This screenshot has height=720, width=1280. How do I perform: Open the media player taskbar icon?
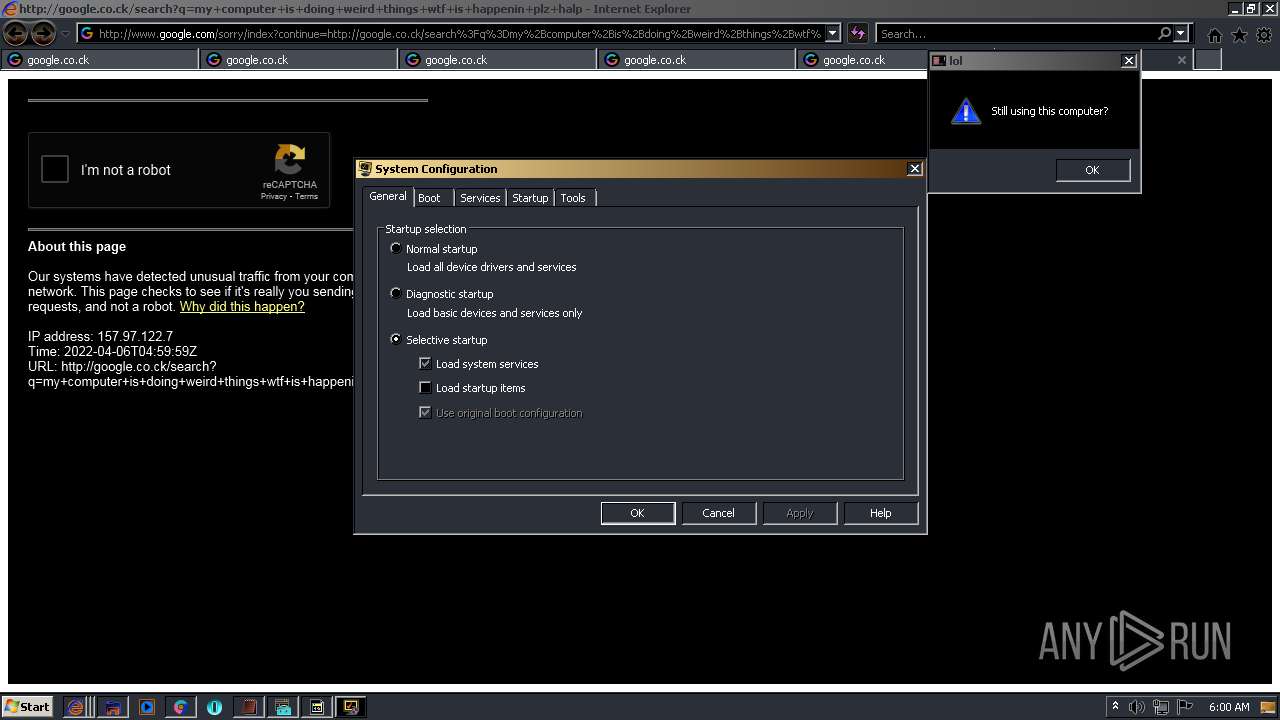(x=147, y=707)
